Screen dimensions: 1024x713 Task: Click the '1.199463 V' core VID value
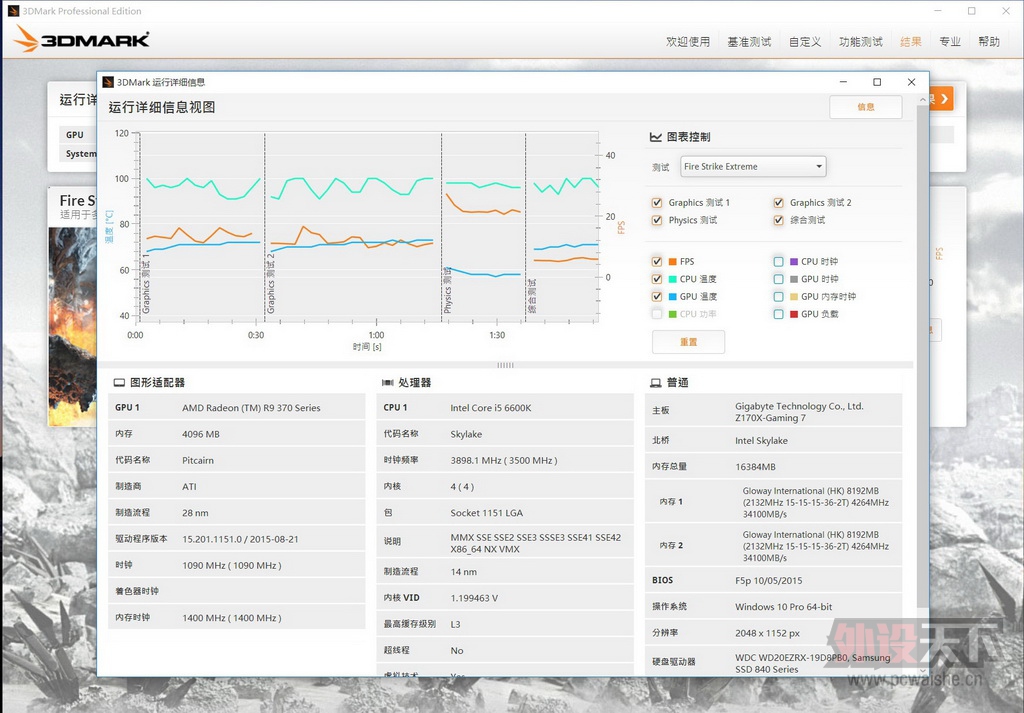(x=474, y=598)
